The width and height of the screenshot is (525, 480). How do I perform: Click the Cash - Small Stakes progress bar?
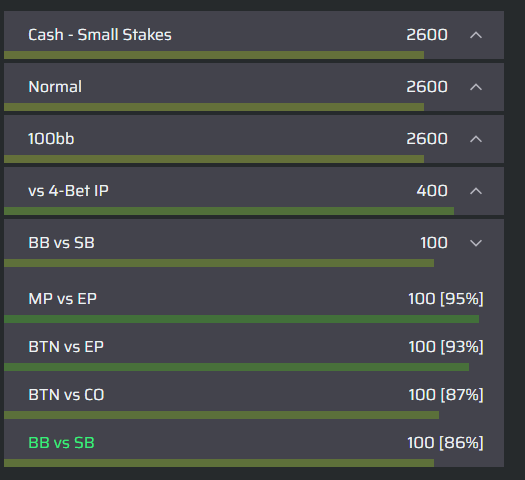click(214, 55)
